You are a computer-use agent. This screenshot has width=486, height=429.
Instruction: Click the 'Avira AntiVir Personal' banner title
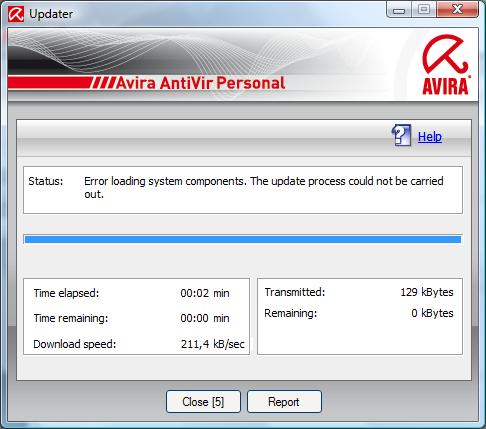click(x=201, y=83)
